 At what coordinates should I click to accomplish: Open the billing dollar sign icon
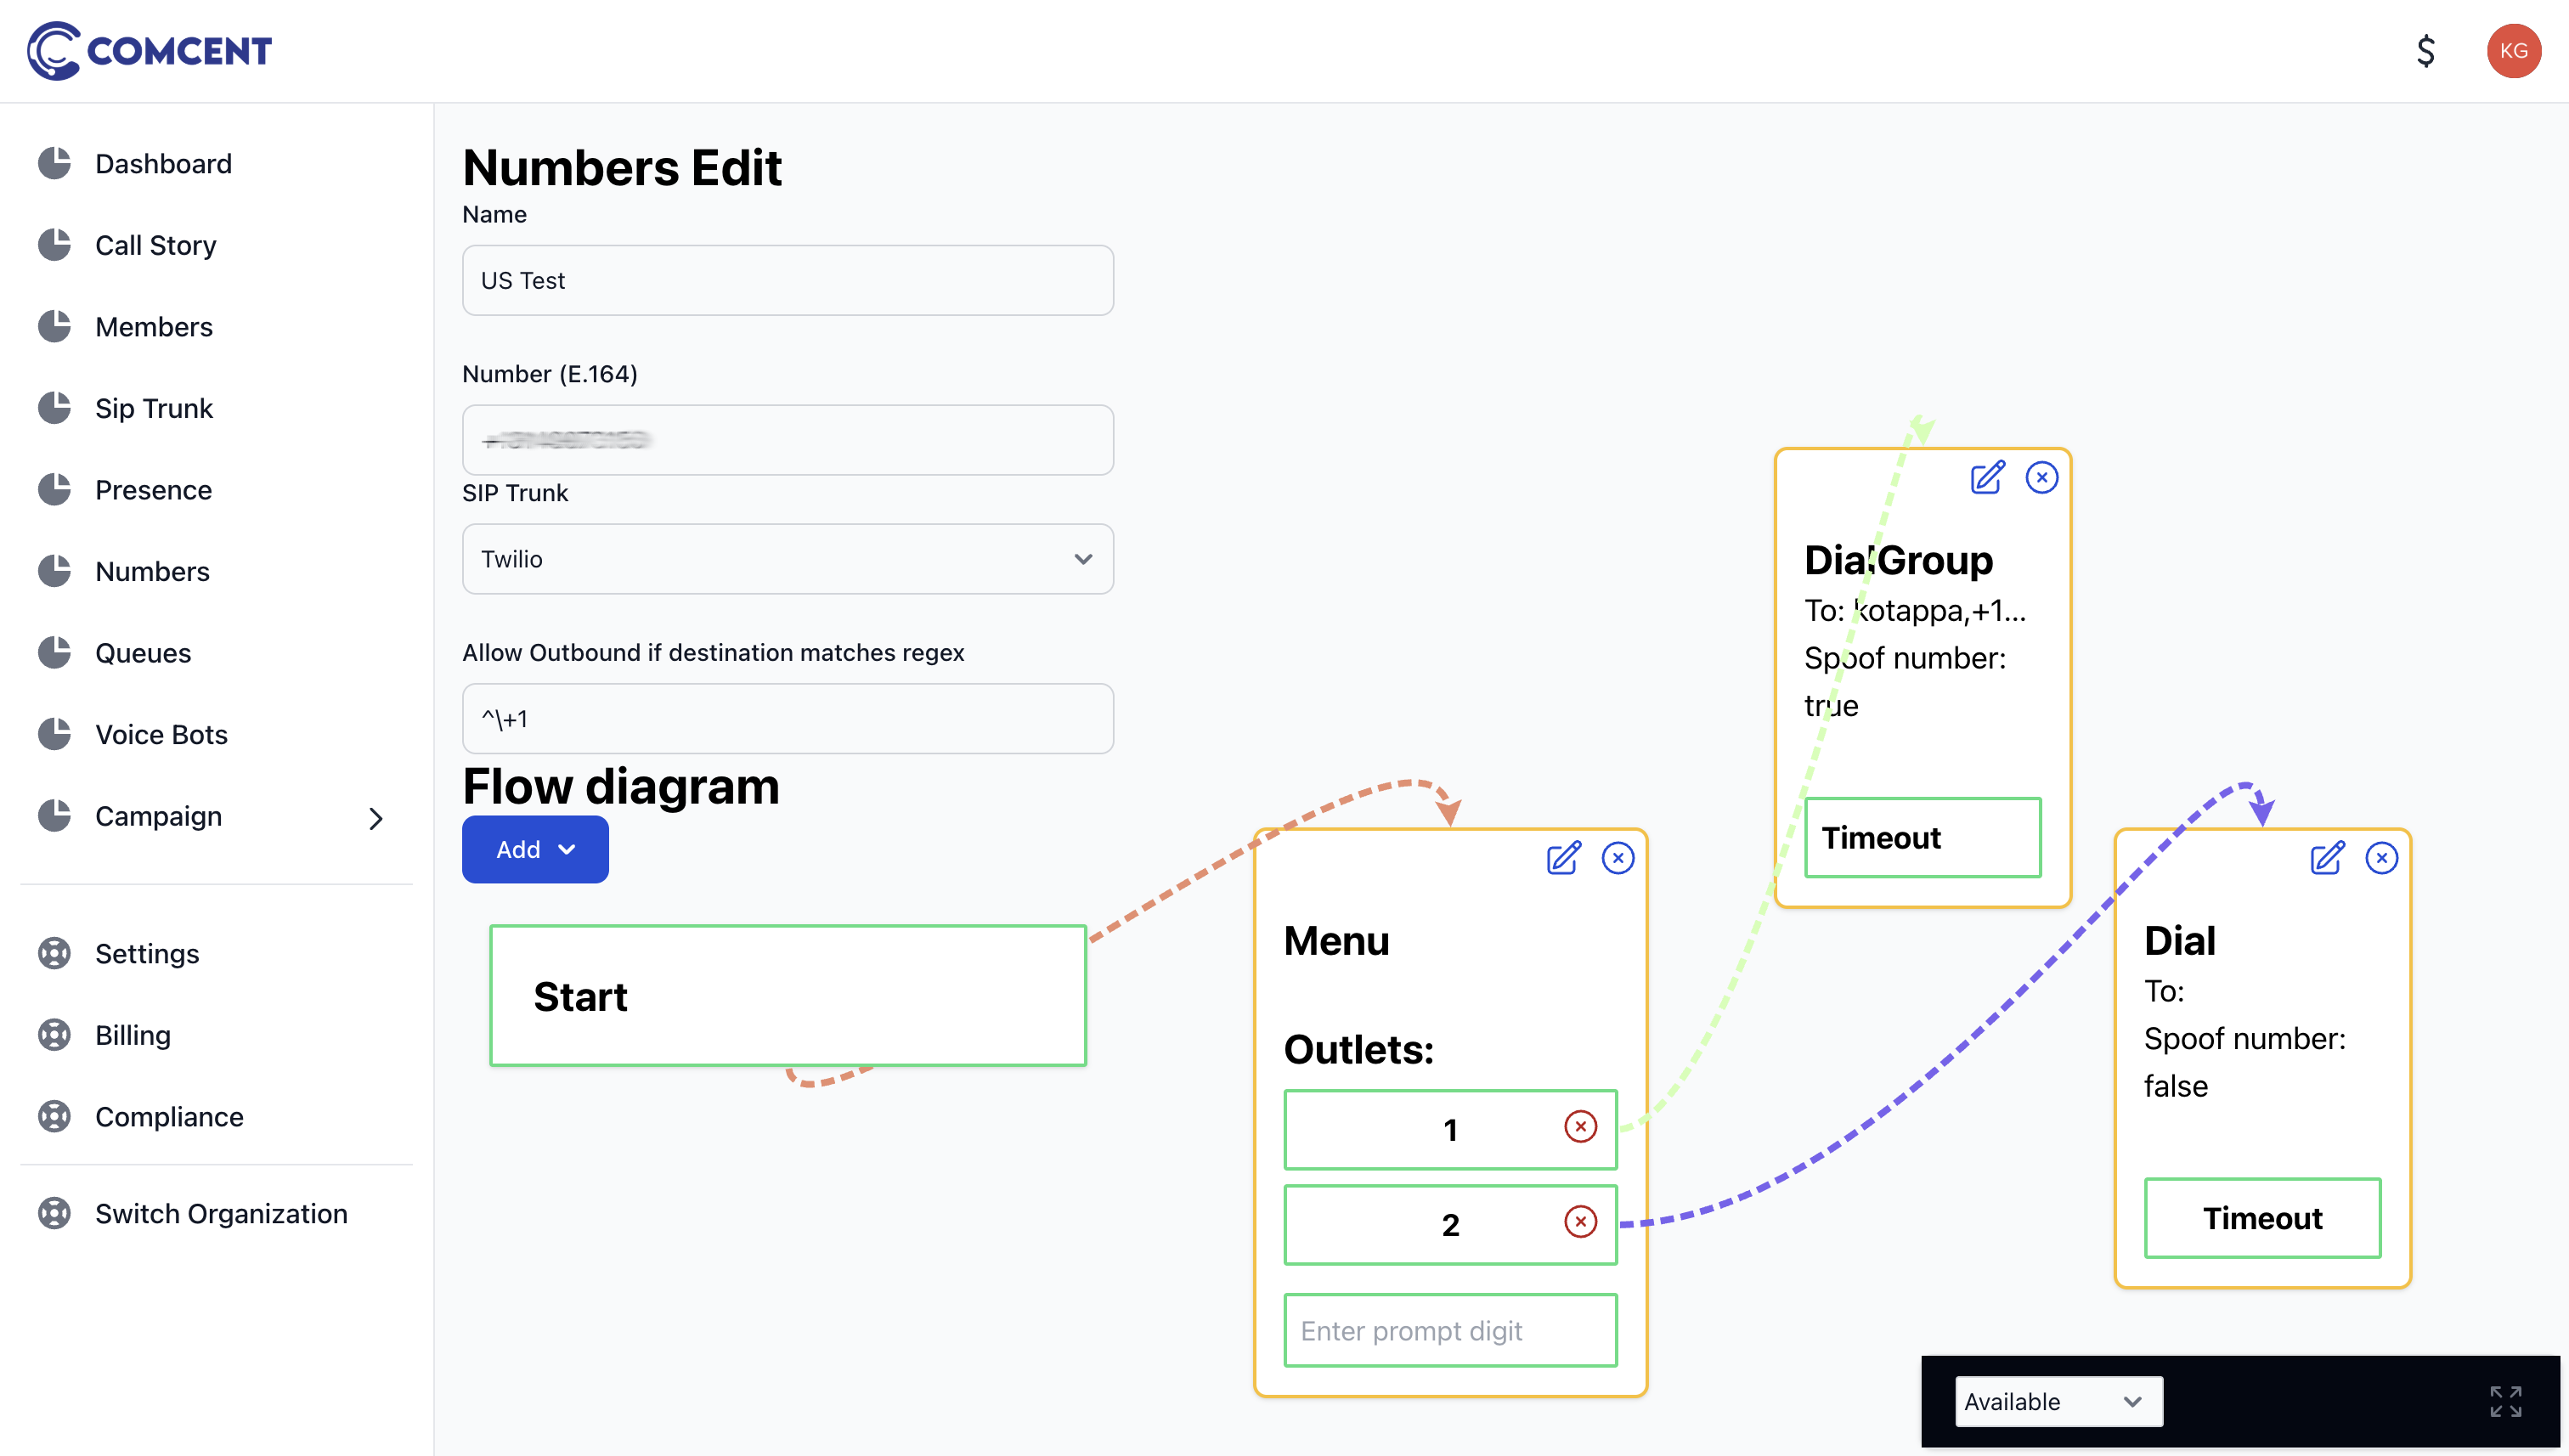[x=2425, y=50]
